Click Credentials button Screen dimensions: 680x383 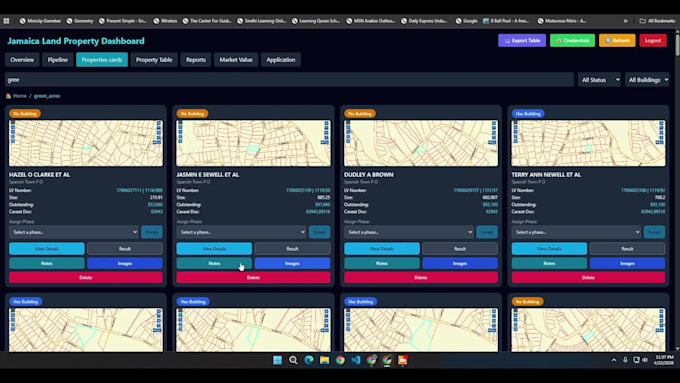pyautogui.click(x=572, y=40)
